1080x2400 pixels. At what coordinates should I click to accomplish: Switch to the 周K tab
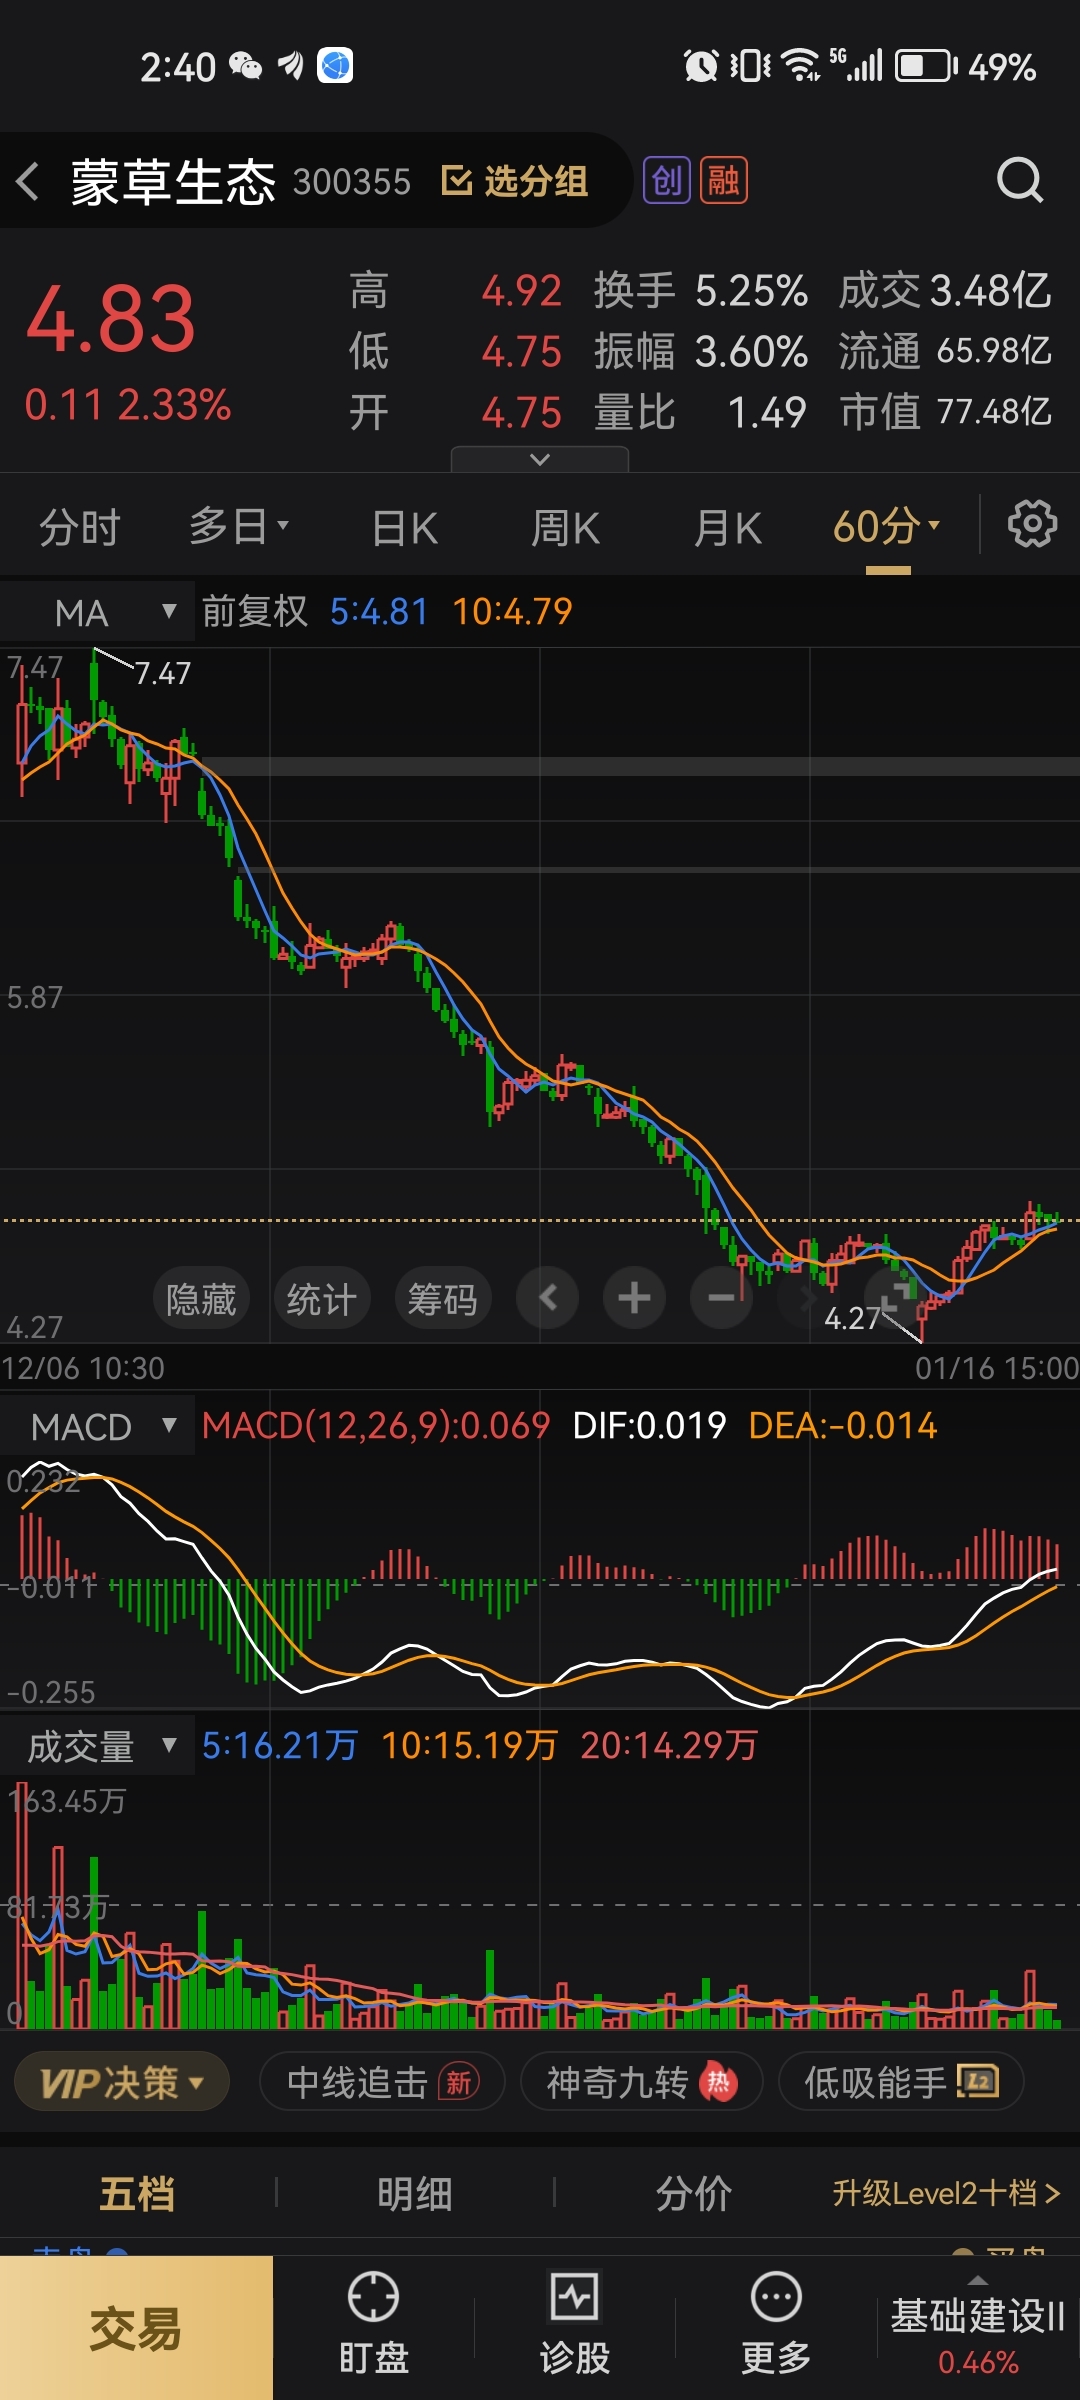pos(566,527)
